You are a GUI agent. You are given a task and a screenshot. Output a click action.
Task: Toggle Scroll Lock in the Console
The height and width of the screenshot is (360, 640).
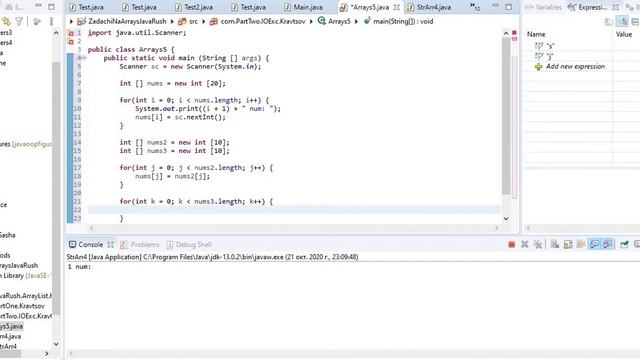point(568,244)
